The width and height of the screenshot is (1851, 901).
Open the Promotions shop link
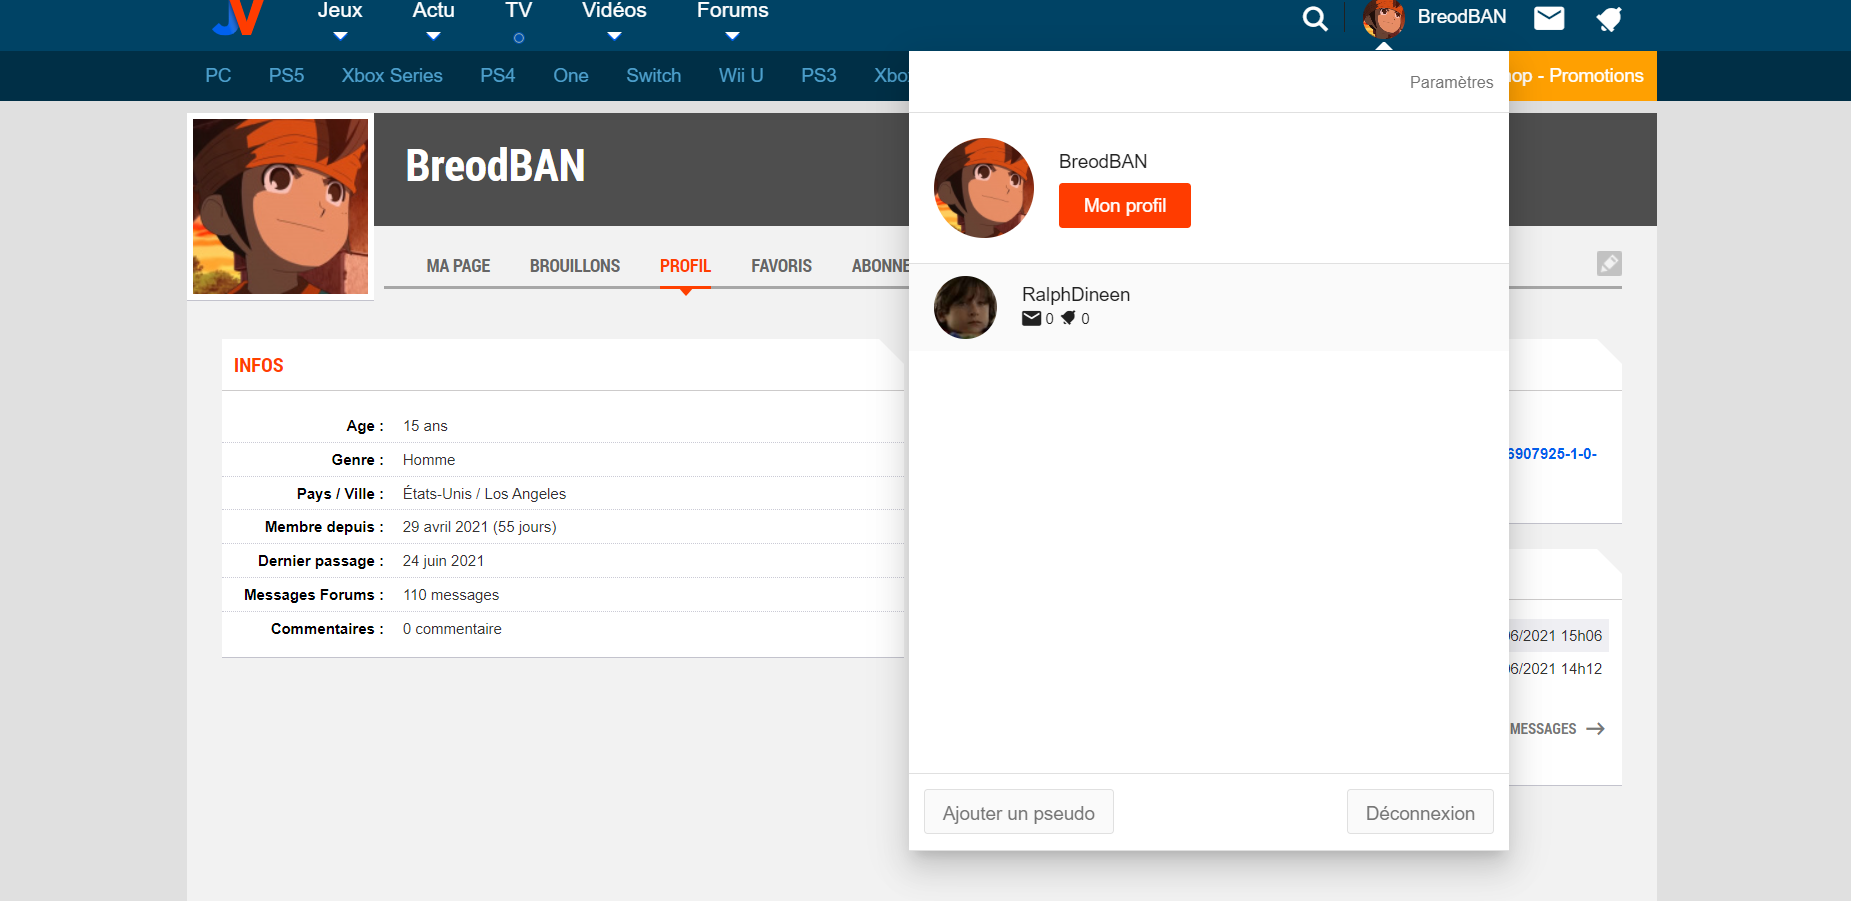(1582, 76)
